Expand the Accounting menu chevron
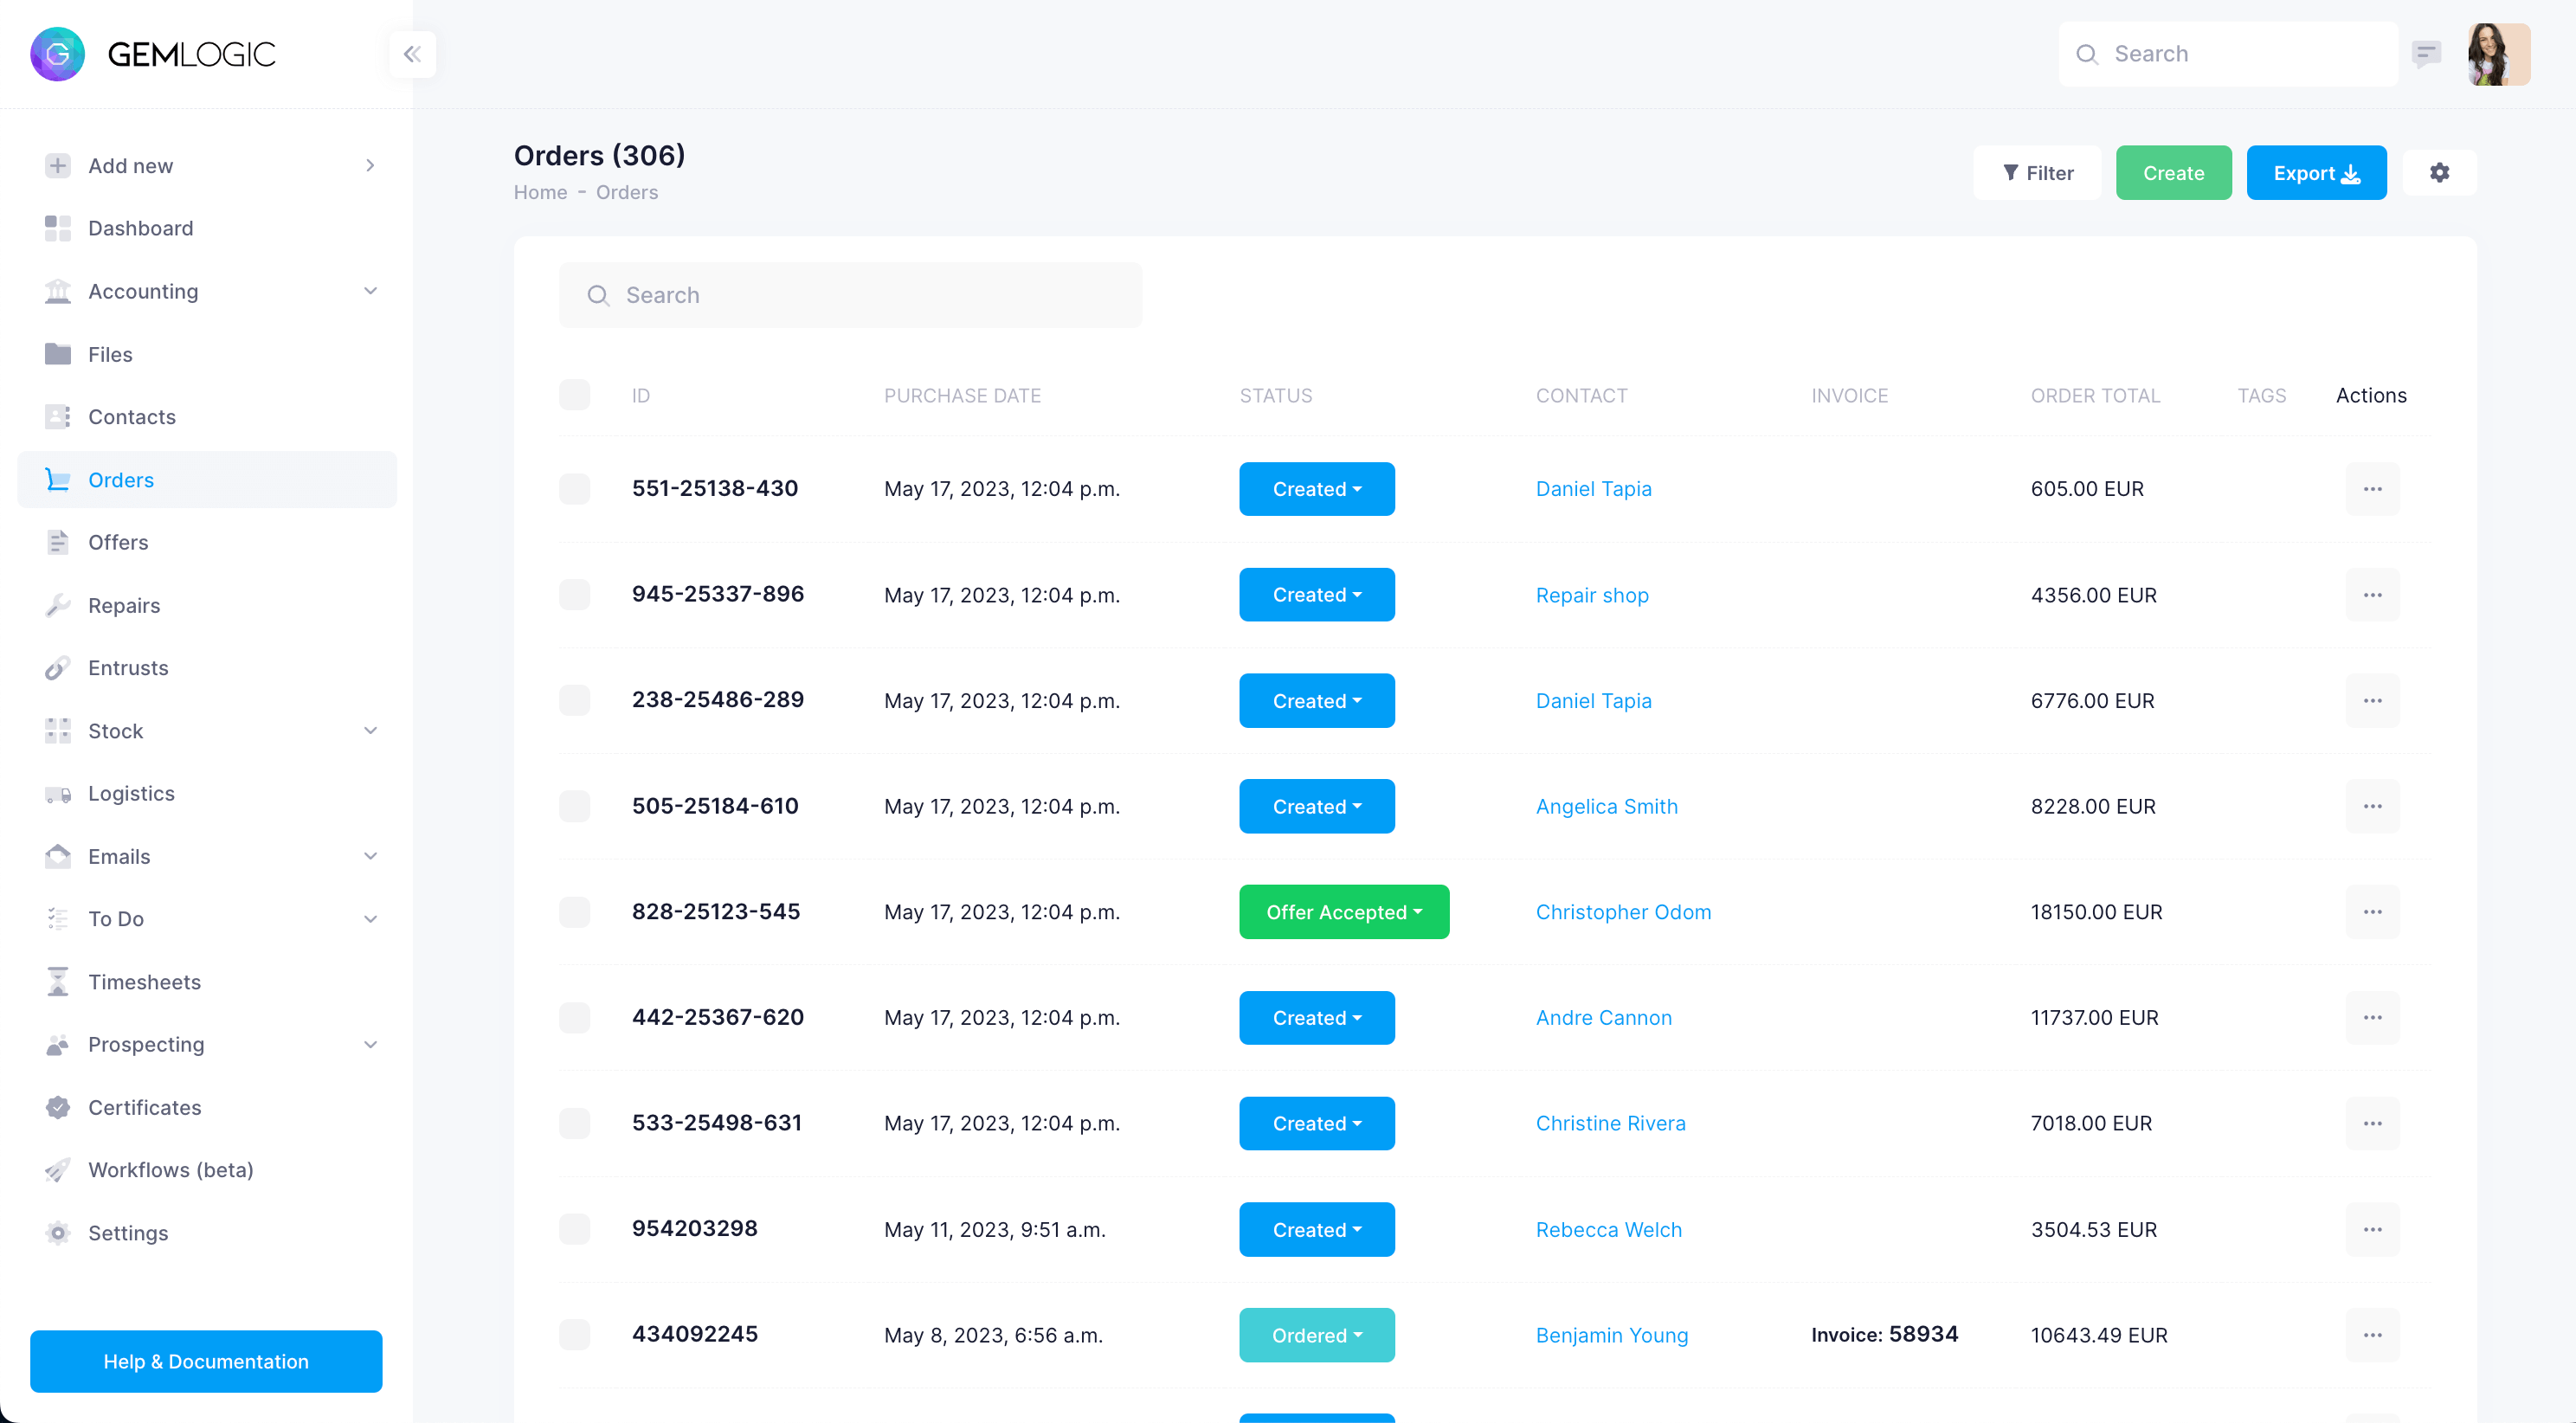This screenshot has width=2576, height=1423. pos(370,291)
